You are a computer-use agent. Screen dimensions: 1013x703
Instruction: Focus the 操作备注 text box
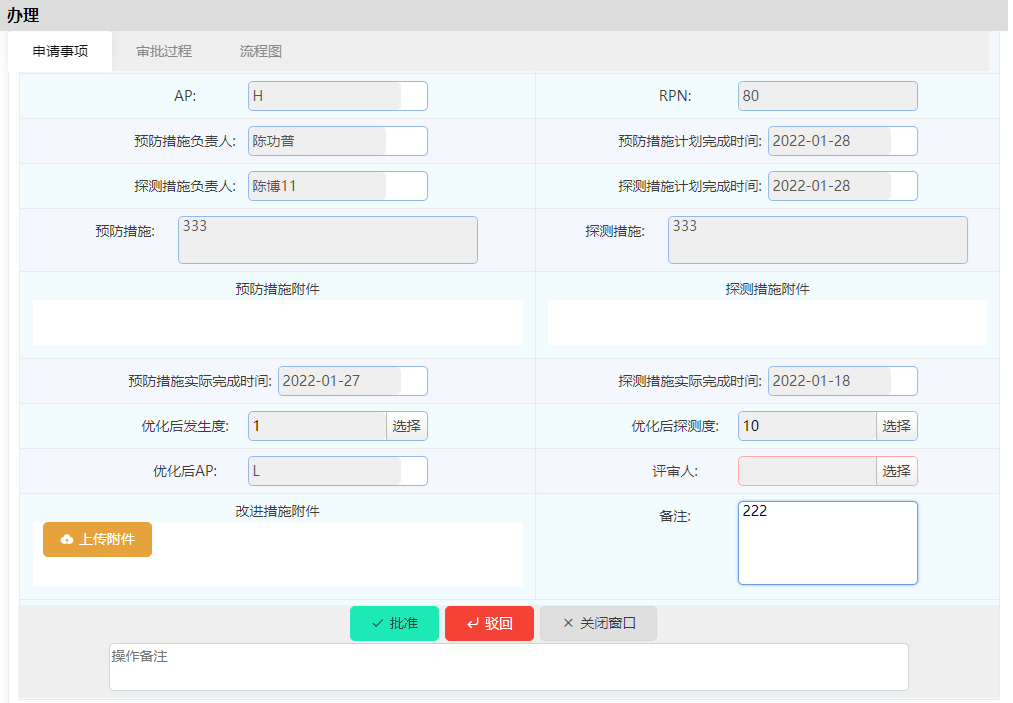pyautogui.click(x=508, y=666)
